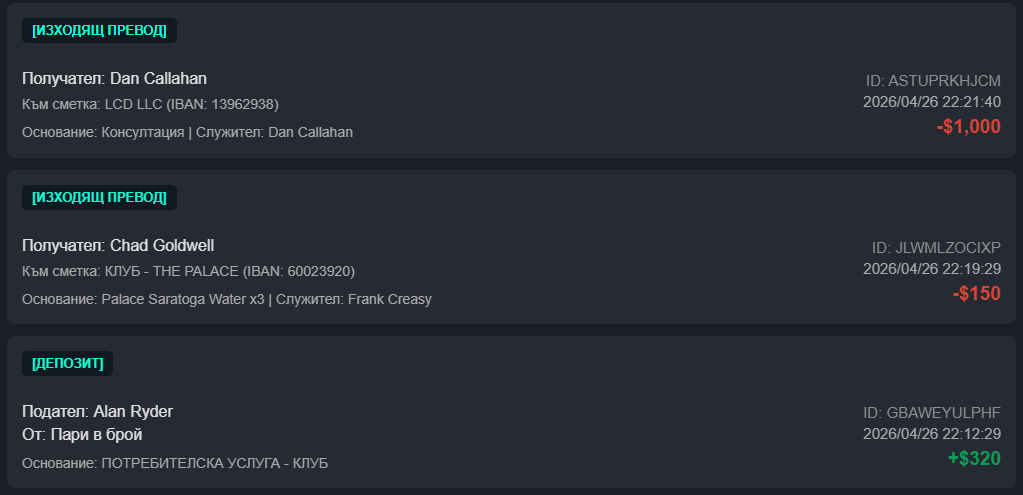Viewport: 1023px width, 495px height.
Task: Select recipient name Dan Callahan
Action: pyautogui.click(x=158, y=78)
